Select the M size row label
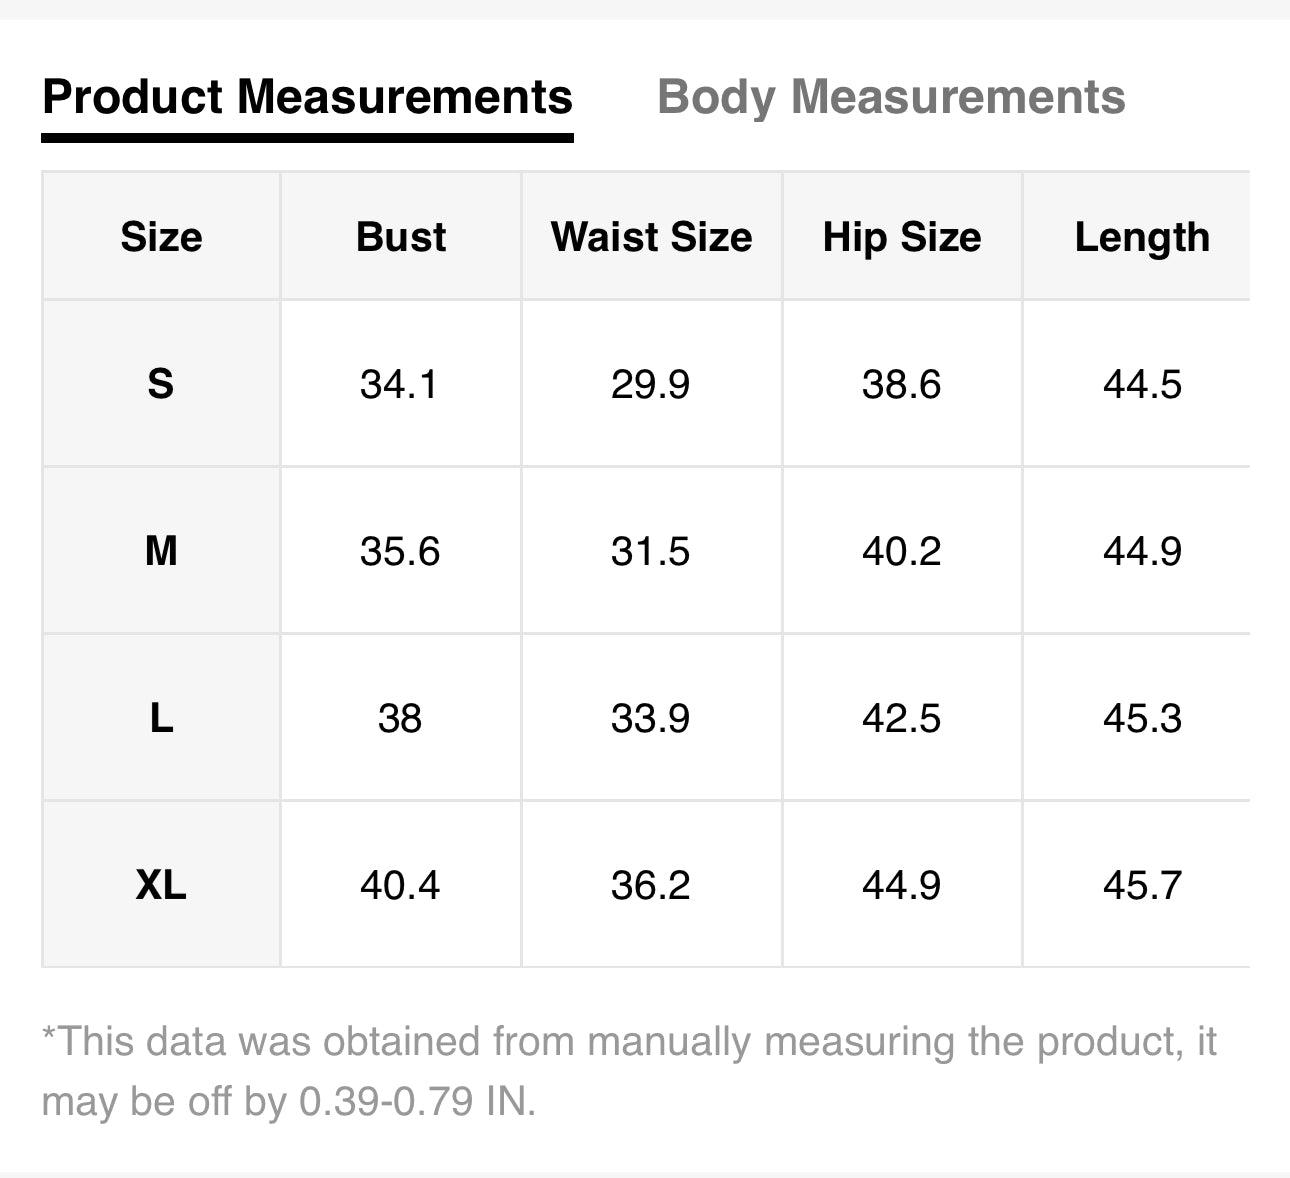This screenshot has height=1178, width=1290. point(161,551)
